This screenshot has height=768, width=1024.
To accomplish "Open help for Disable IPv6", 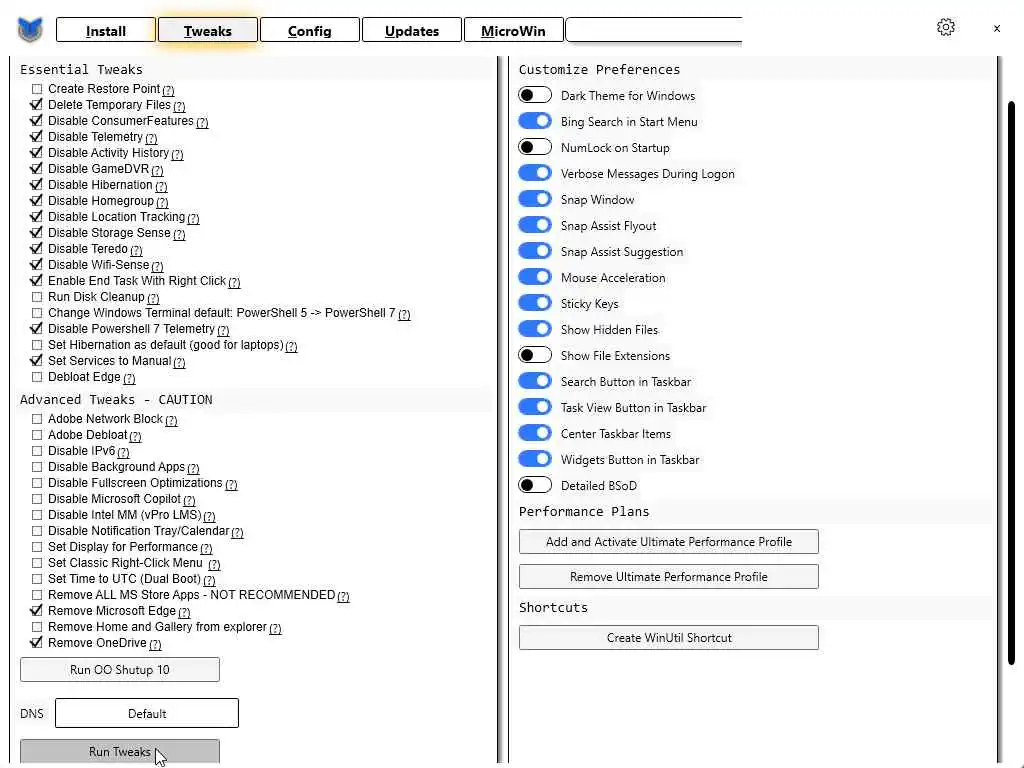I will (123, 453).
